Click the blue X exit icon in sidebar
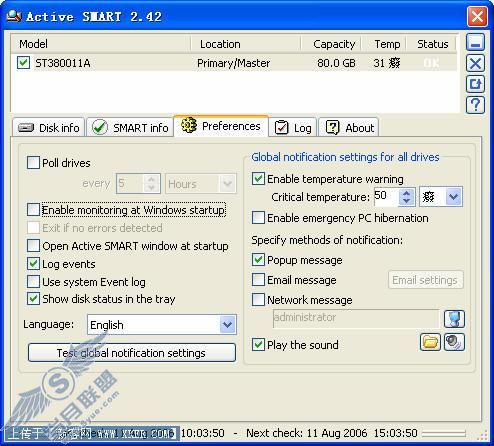Viewport: 494px width, 446px height. pos(475,64)
